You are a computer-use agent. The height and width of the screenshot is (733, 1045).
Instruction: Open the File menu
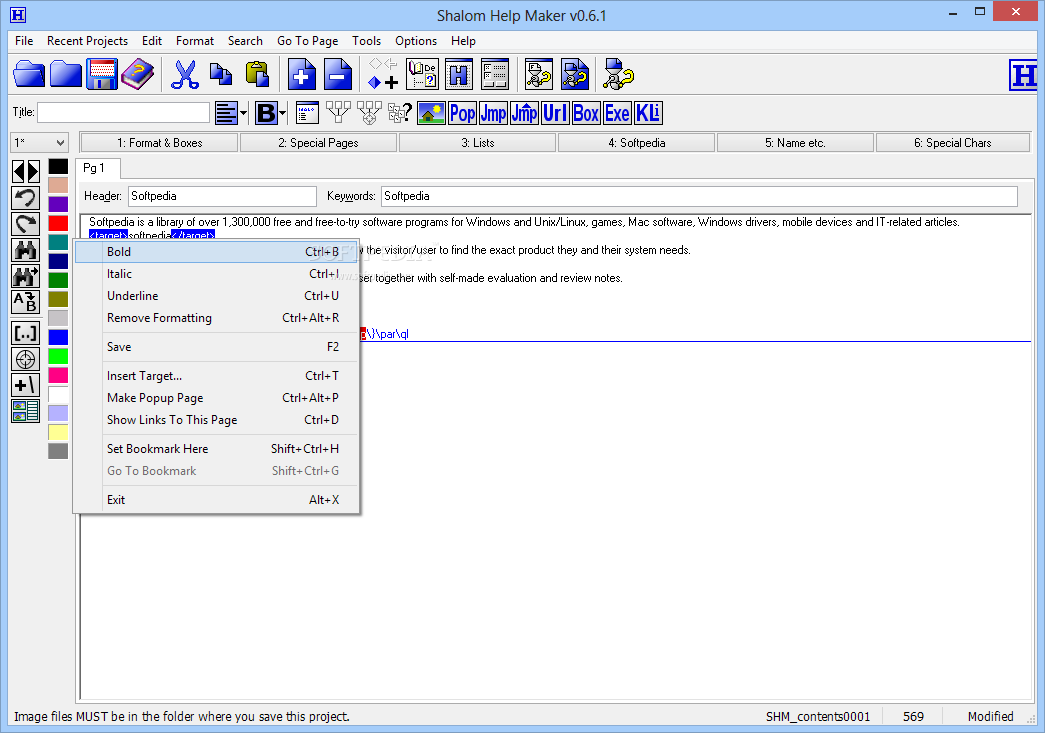tap(24, 41)
